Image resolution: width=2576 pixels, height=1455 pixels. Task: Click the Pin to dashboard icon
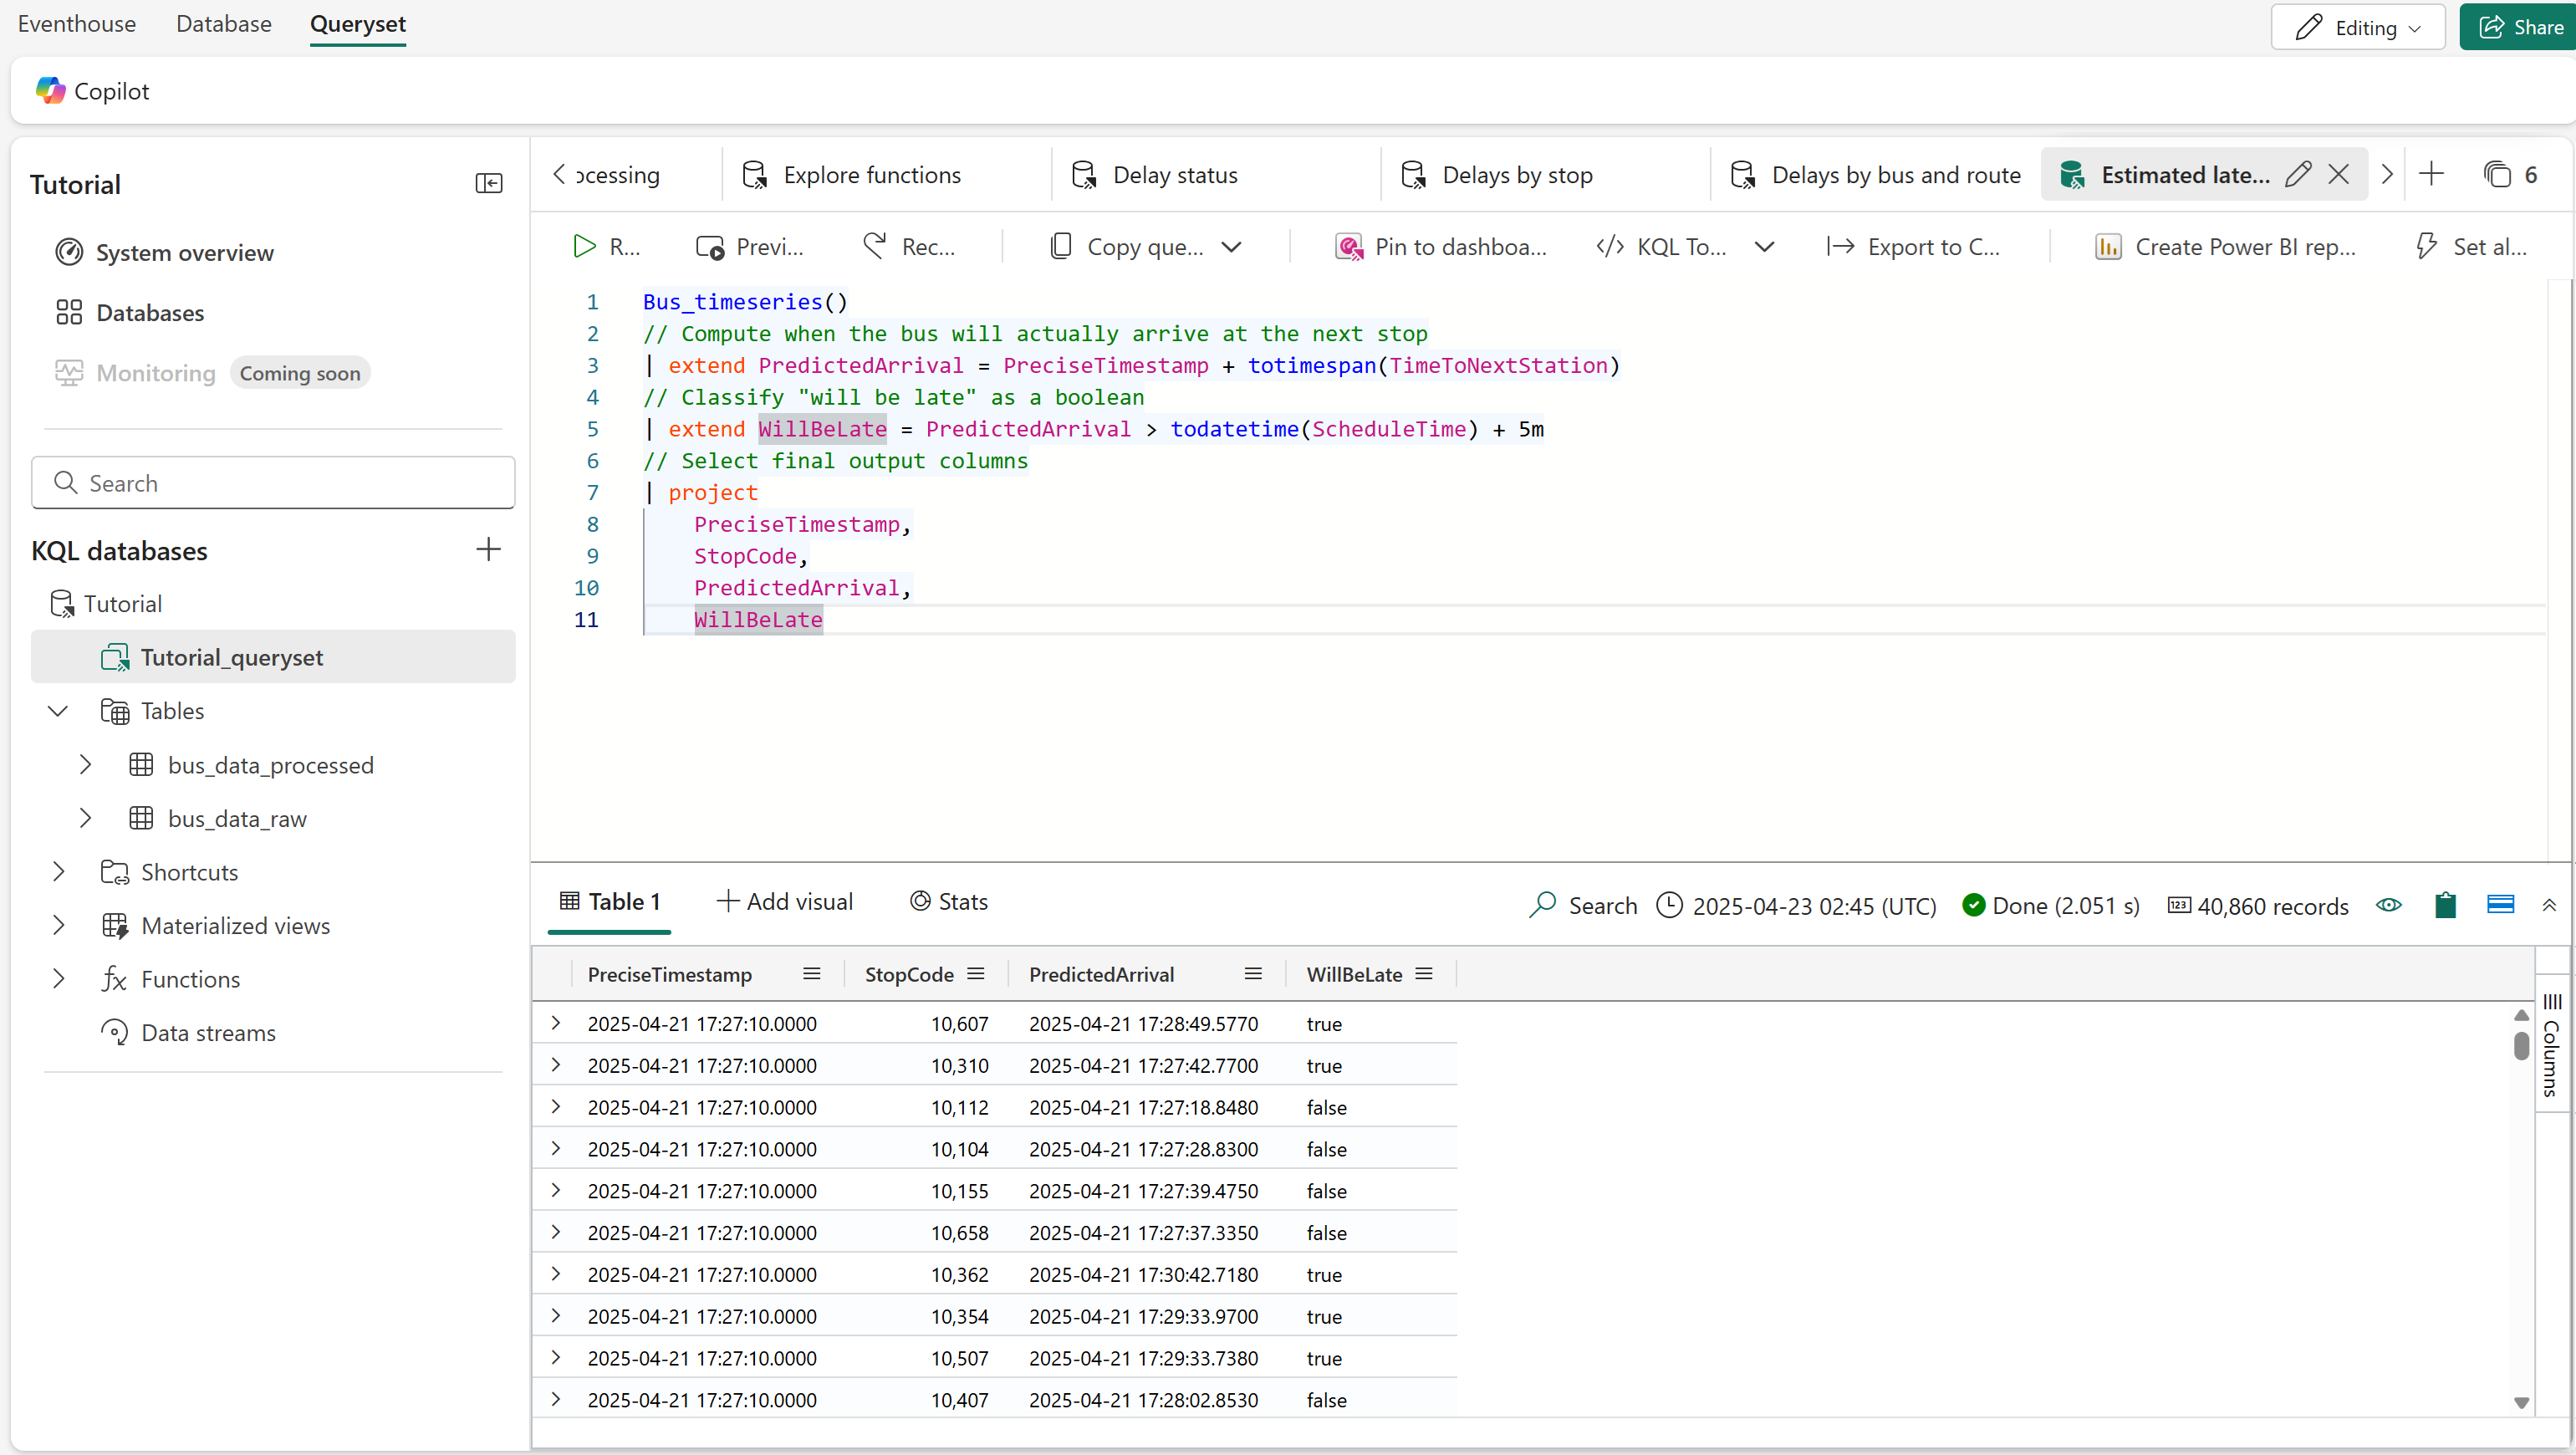[1348, 247]
